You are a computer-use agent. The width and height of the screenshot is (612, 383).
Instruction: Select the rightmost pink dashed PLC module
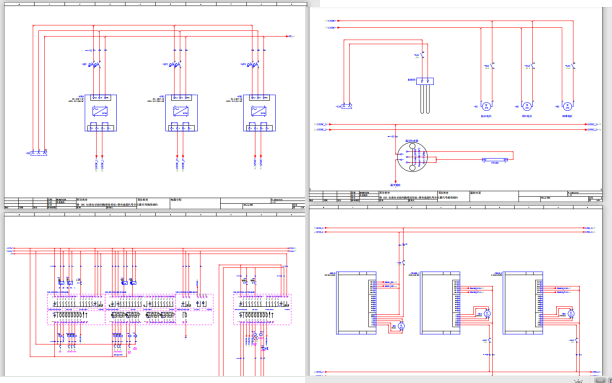pos(262,309)
